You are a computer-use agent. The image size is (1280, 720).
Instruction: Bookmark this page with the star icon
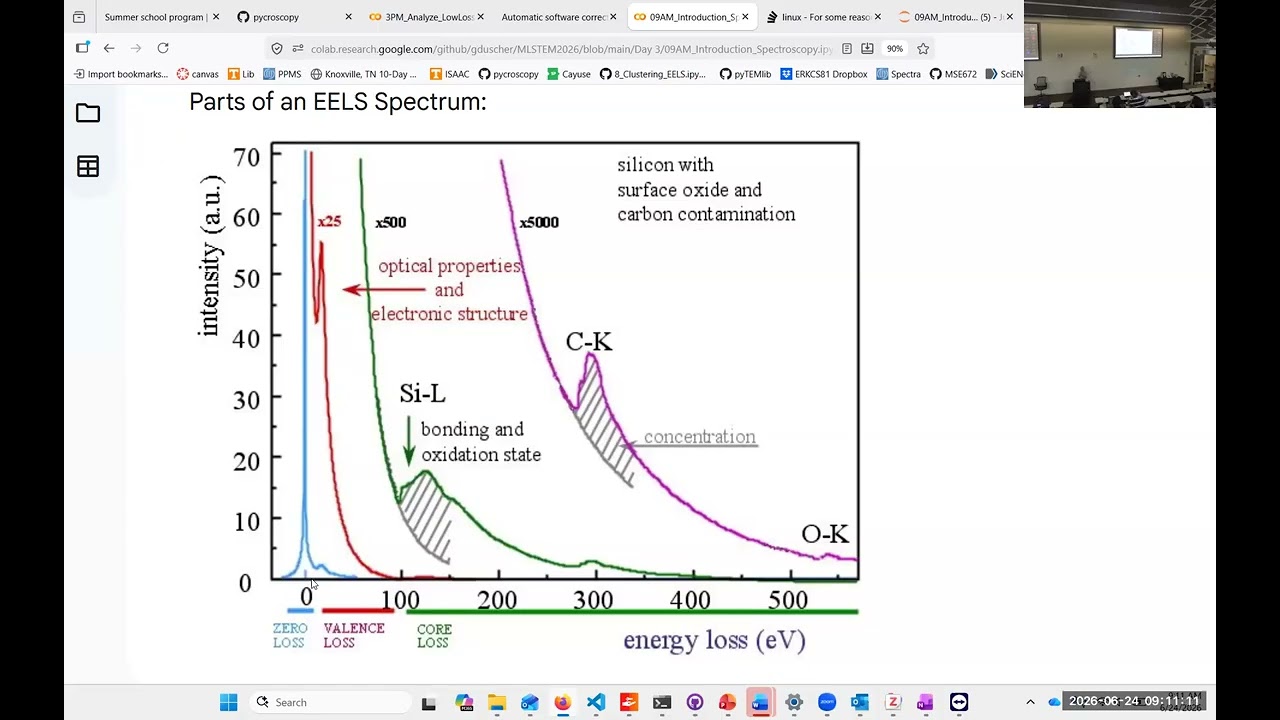click(923, 48)
